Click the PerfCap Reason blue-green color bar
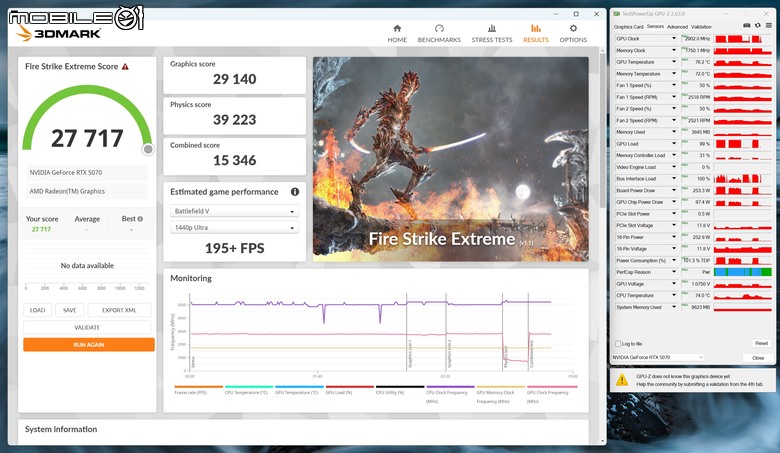This screenshot has height=453, width=780. pyautogui.click(x=743, y=272)
